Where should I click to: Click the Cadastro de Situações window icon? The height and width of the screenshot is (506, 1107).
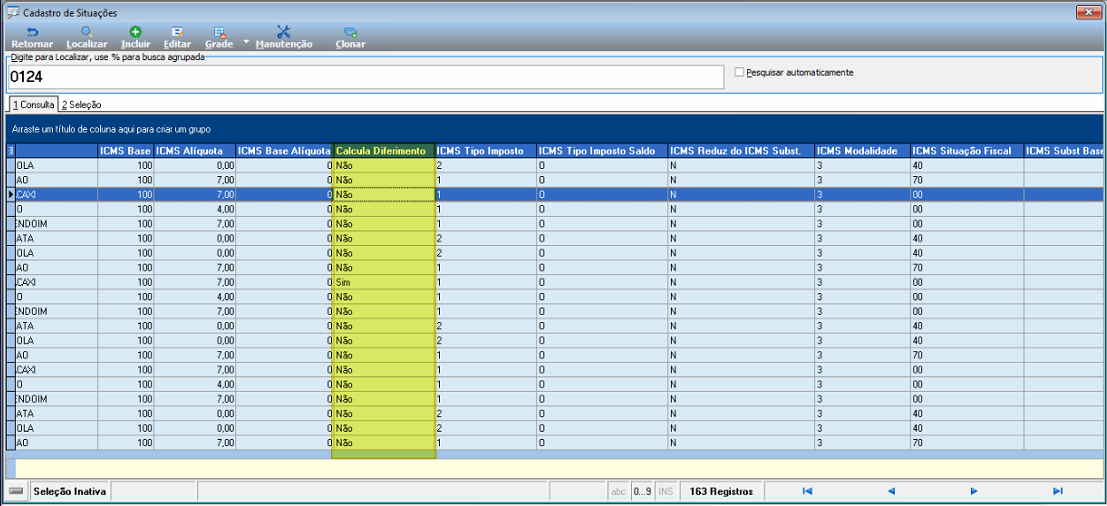point(12,12)
